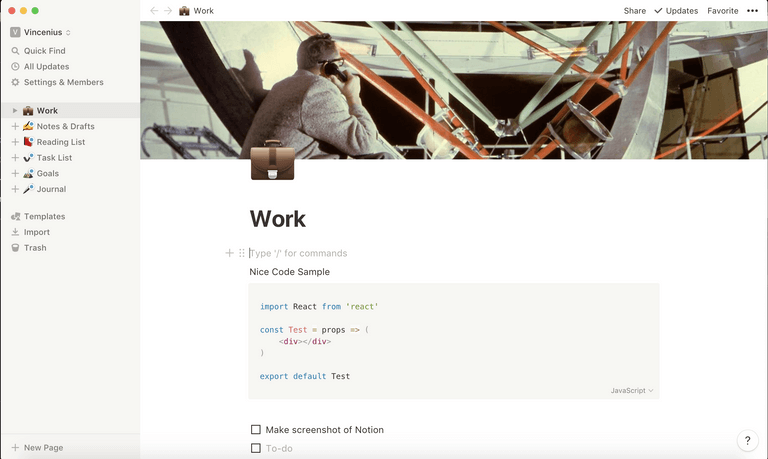Screen dimensions: 768x459
Task: Go back with the left arrow
Action: click(154, 11)
